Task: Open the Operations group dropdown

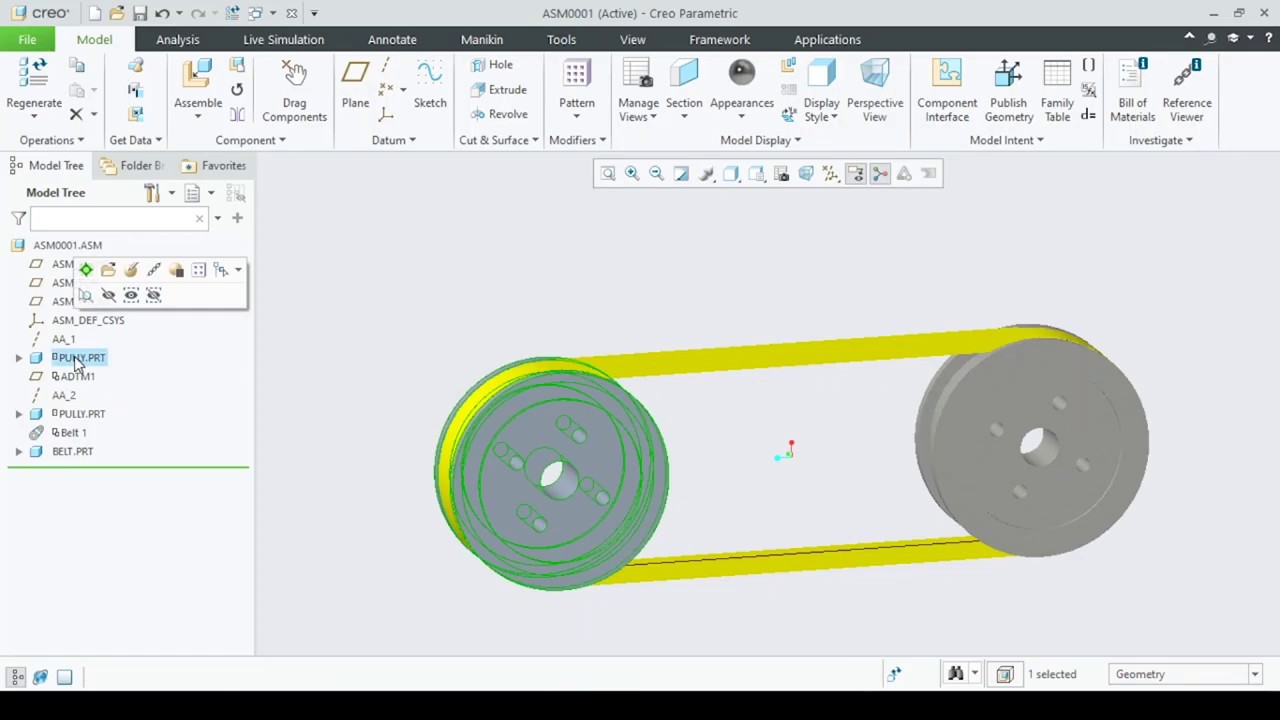Action: tap(52, 140)
